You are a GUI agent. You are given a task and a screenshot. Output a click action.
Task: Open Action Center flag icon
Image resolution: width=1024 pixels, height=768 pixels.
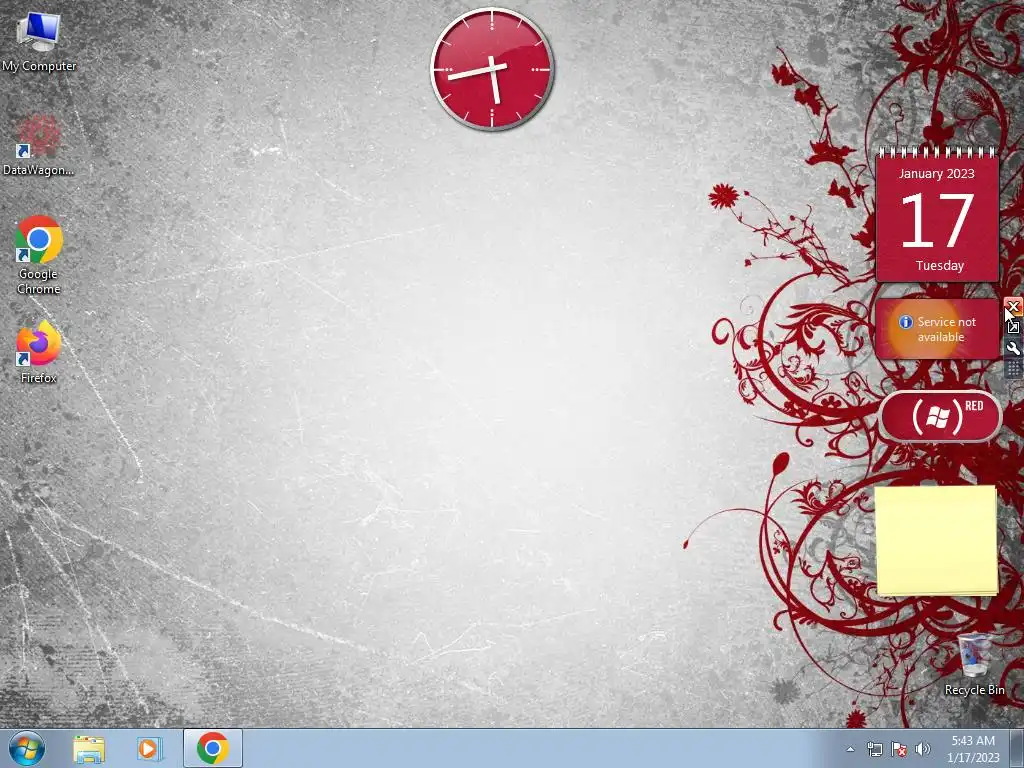click(899, 749)
